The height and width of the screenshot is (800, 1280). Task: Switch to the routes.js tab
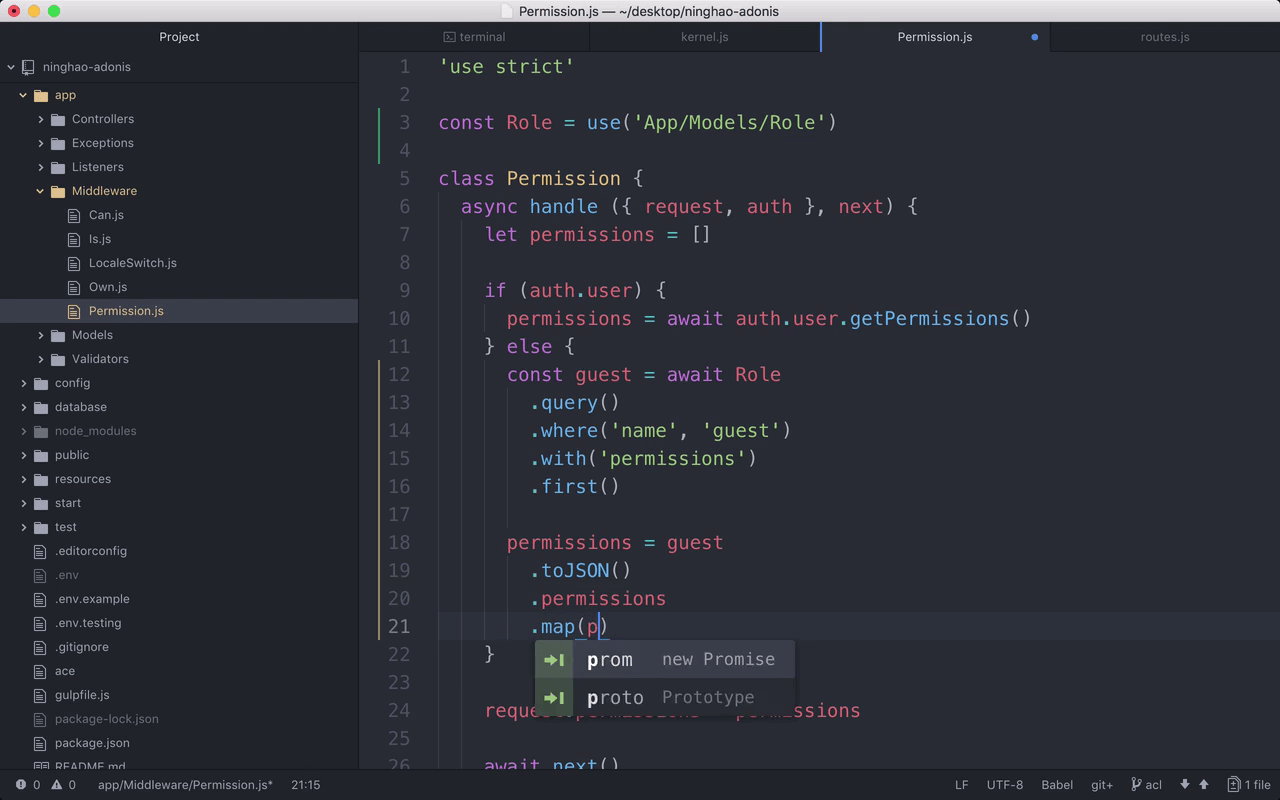(1164, 37)
